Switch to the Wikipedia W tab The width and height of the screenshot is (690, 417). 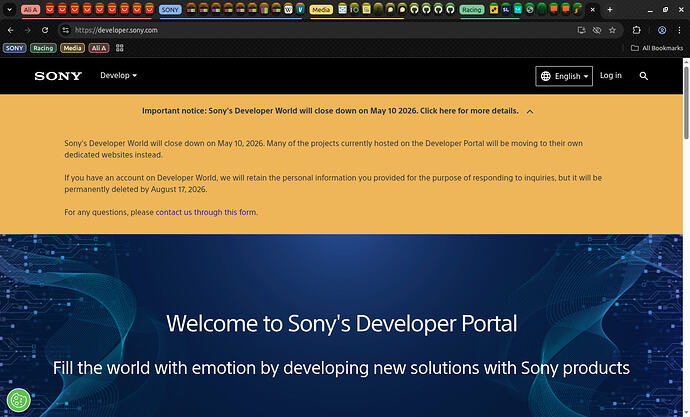(x=288, y=9)
